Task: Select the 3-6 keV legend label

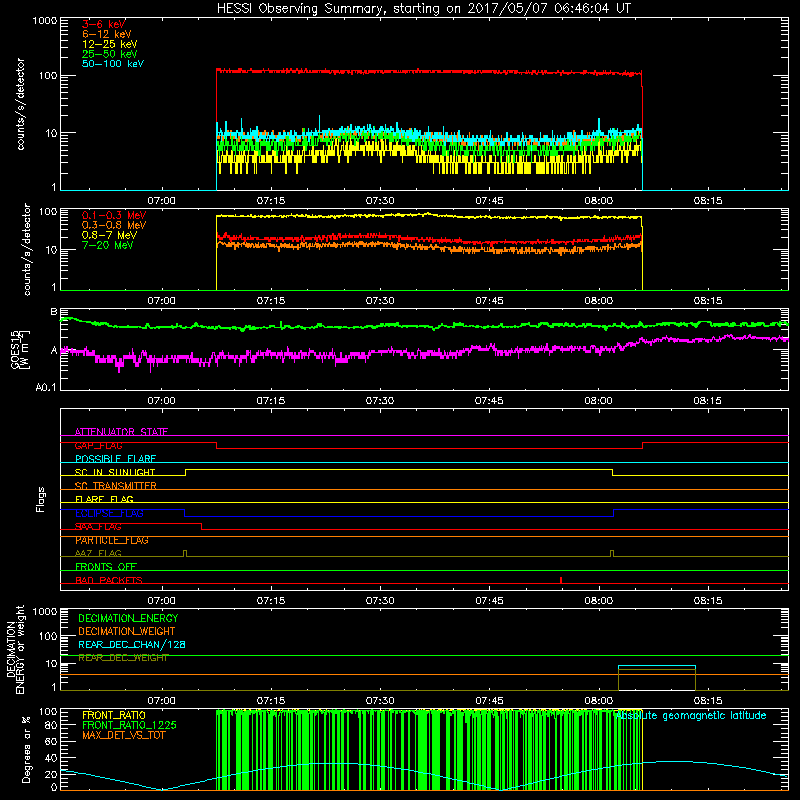Action: point(103,24)
